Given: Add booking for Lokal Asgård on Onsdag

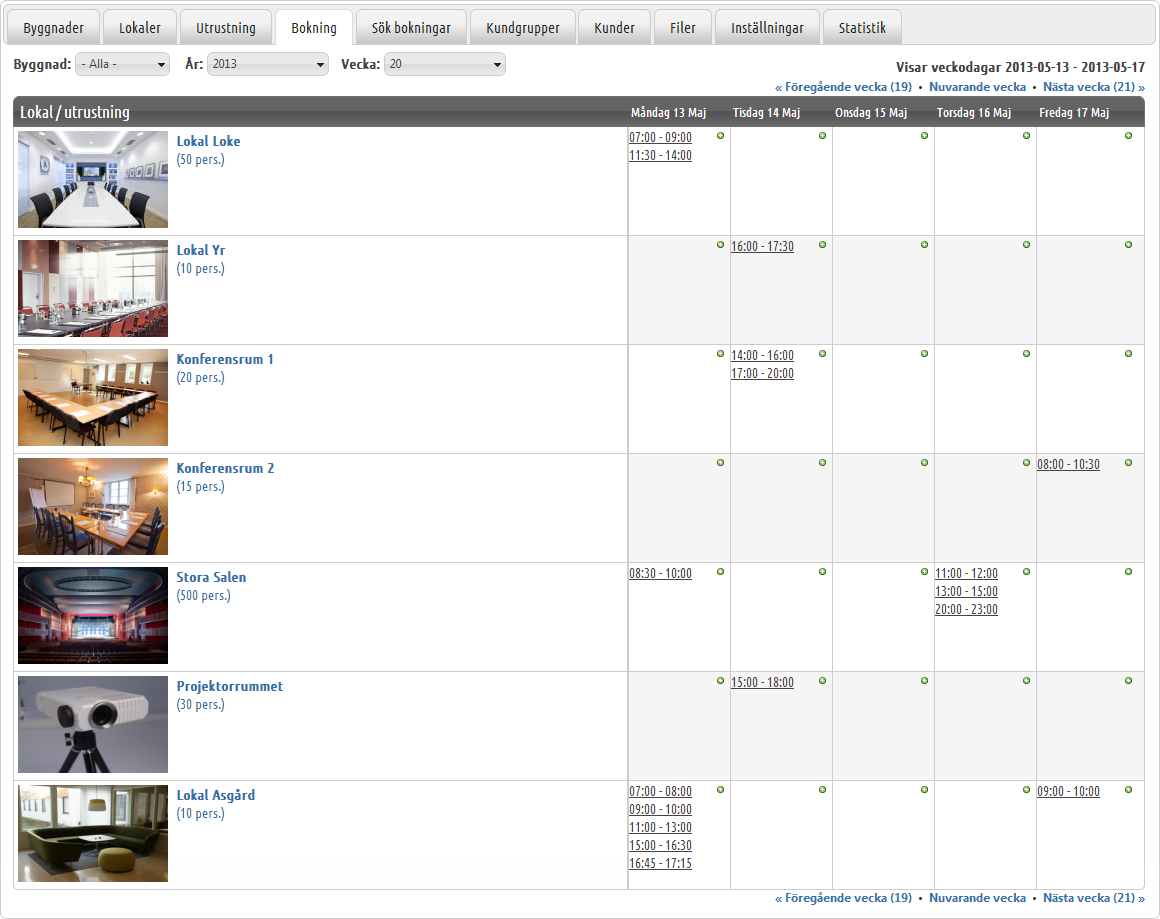Looking at the screenshot, I should 925,790.
